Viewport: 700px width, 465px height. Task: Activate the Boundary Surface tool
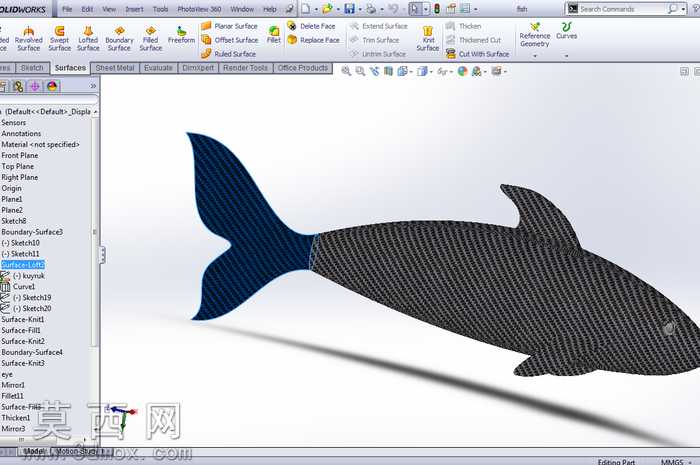119,38
